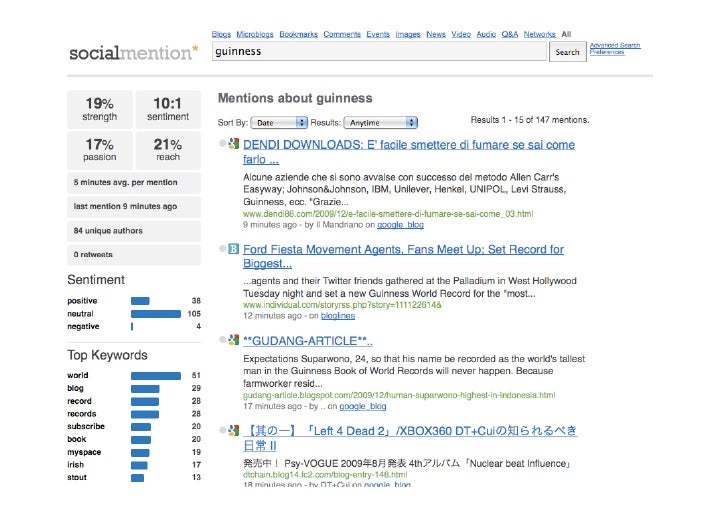This screenshot has height=514, width=728.
Task: Click the '5 minutes avg. per mention' box
Action: [x=134, y=182]
